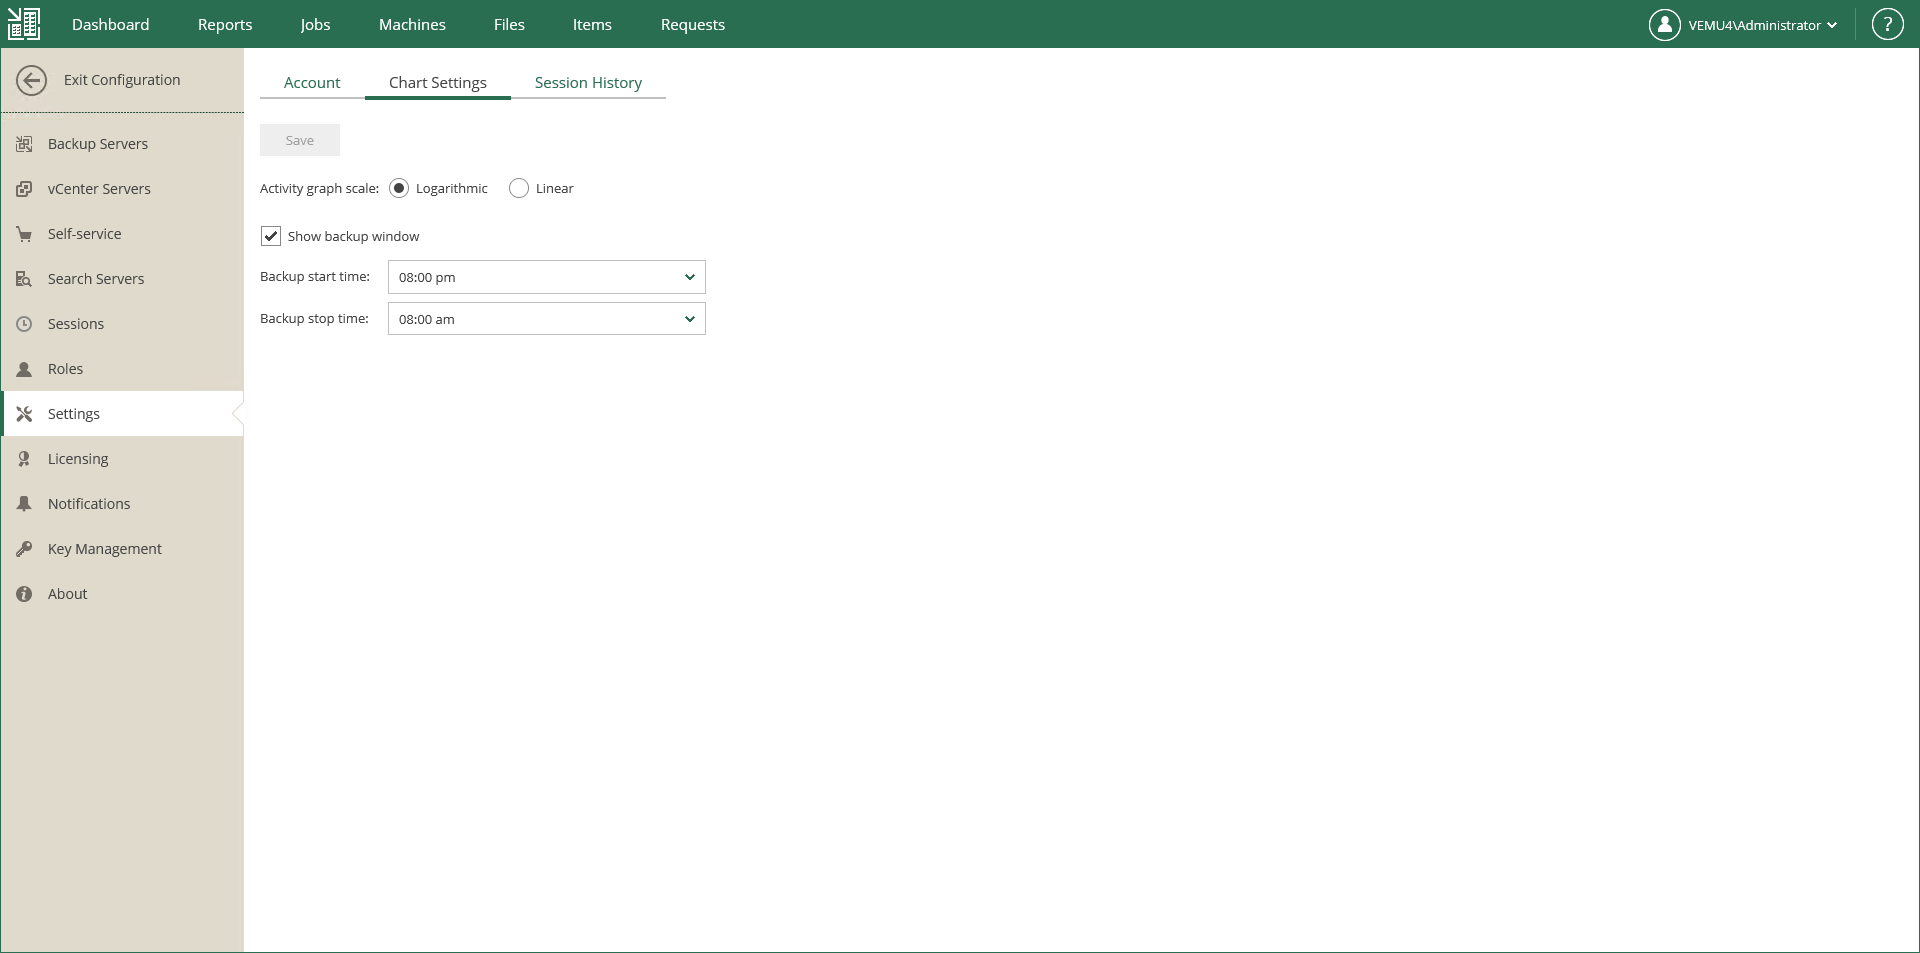Open the Items menu
The image size is (1920, 953).
pos(592,24)
